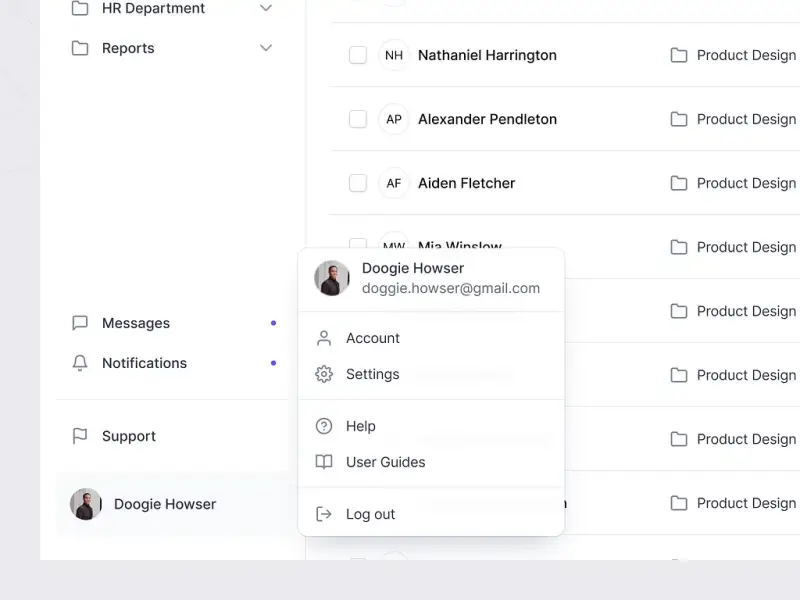Click the Support flag icon
The image size is (800, 600).
pyautogui.click(x=80, y=436)
